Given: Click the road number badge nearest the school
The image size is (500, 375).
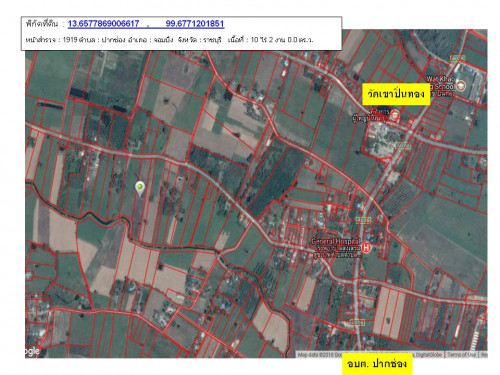Looking at the screenshot, I should [457, 59].
